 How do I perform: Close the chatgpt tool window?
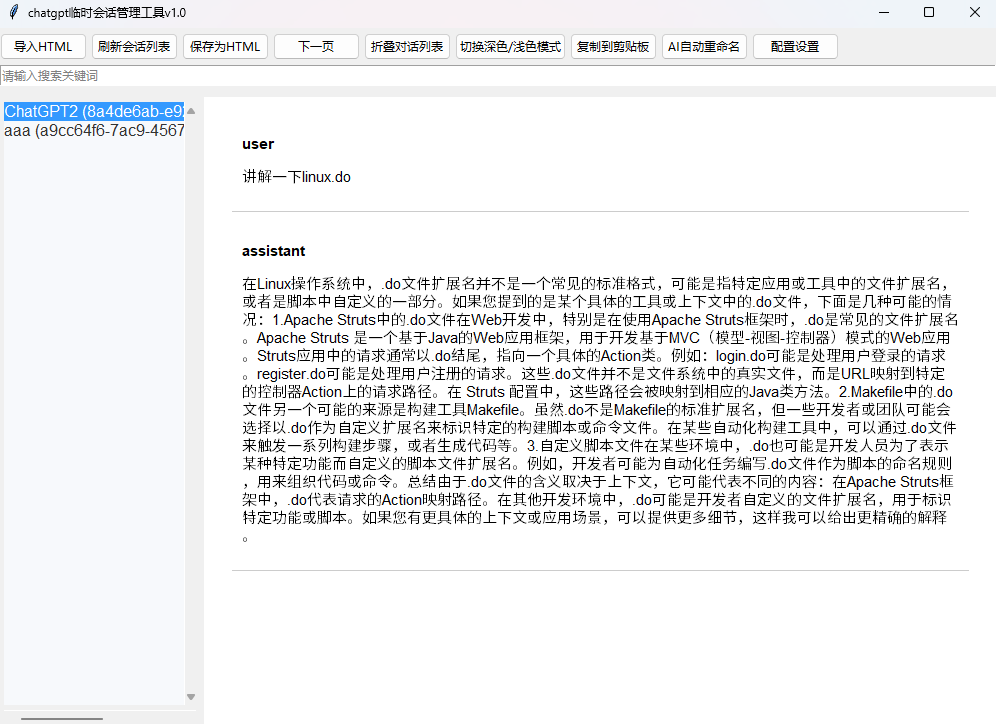coord(974,12)
